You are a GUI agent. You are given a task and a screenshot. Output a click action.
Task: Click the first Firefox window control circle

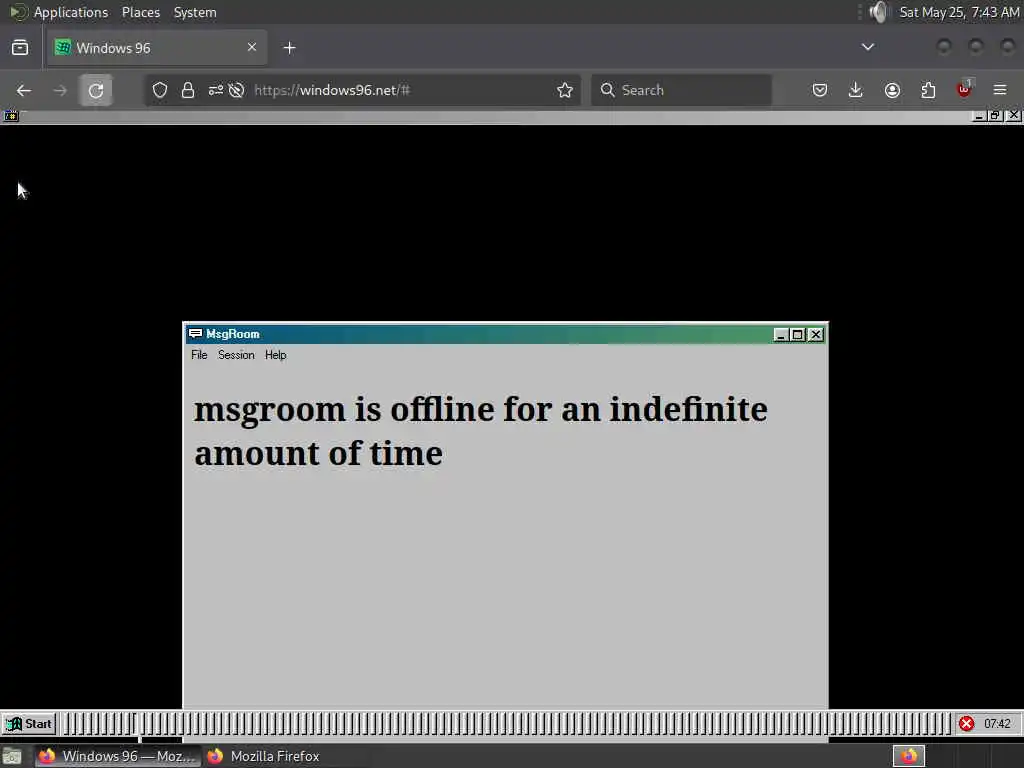tap(944, 46)
